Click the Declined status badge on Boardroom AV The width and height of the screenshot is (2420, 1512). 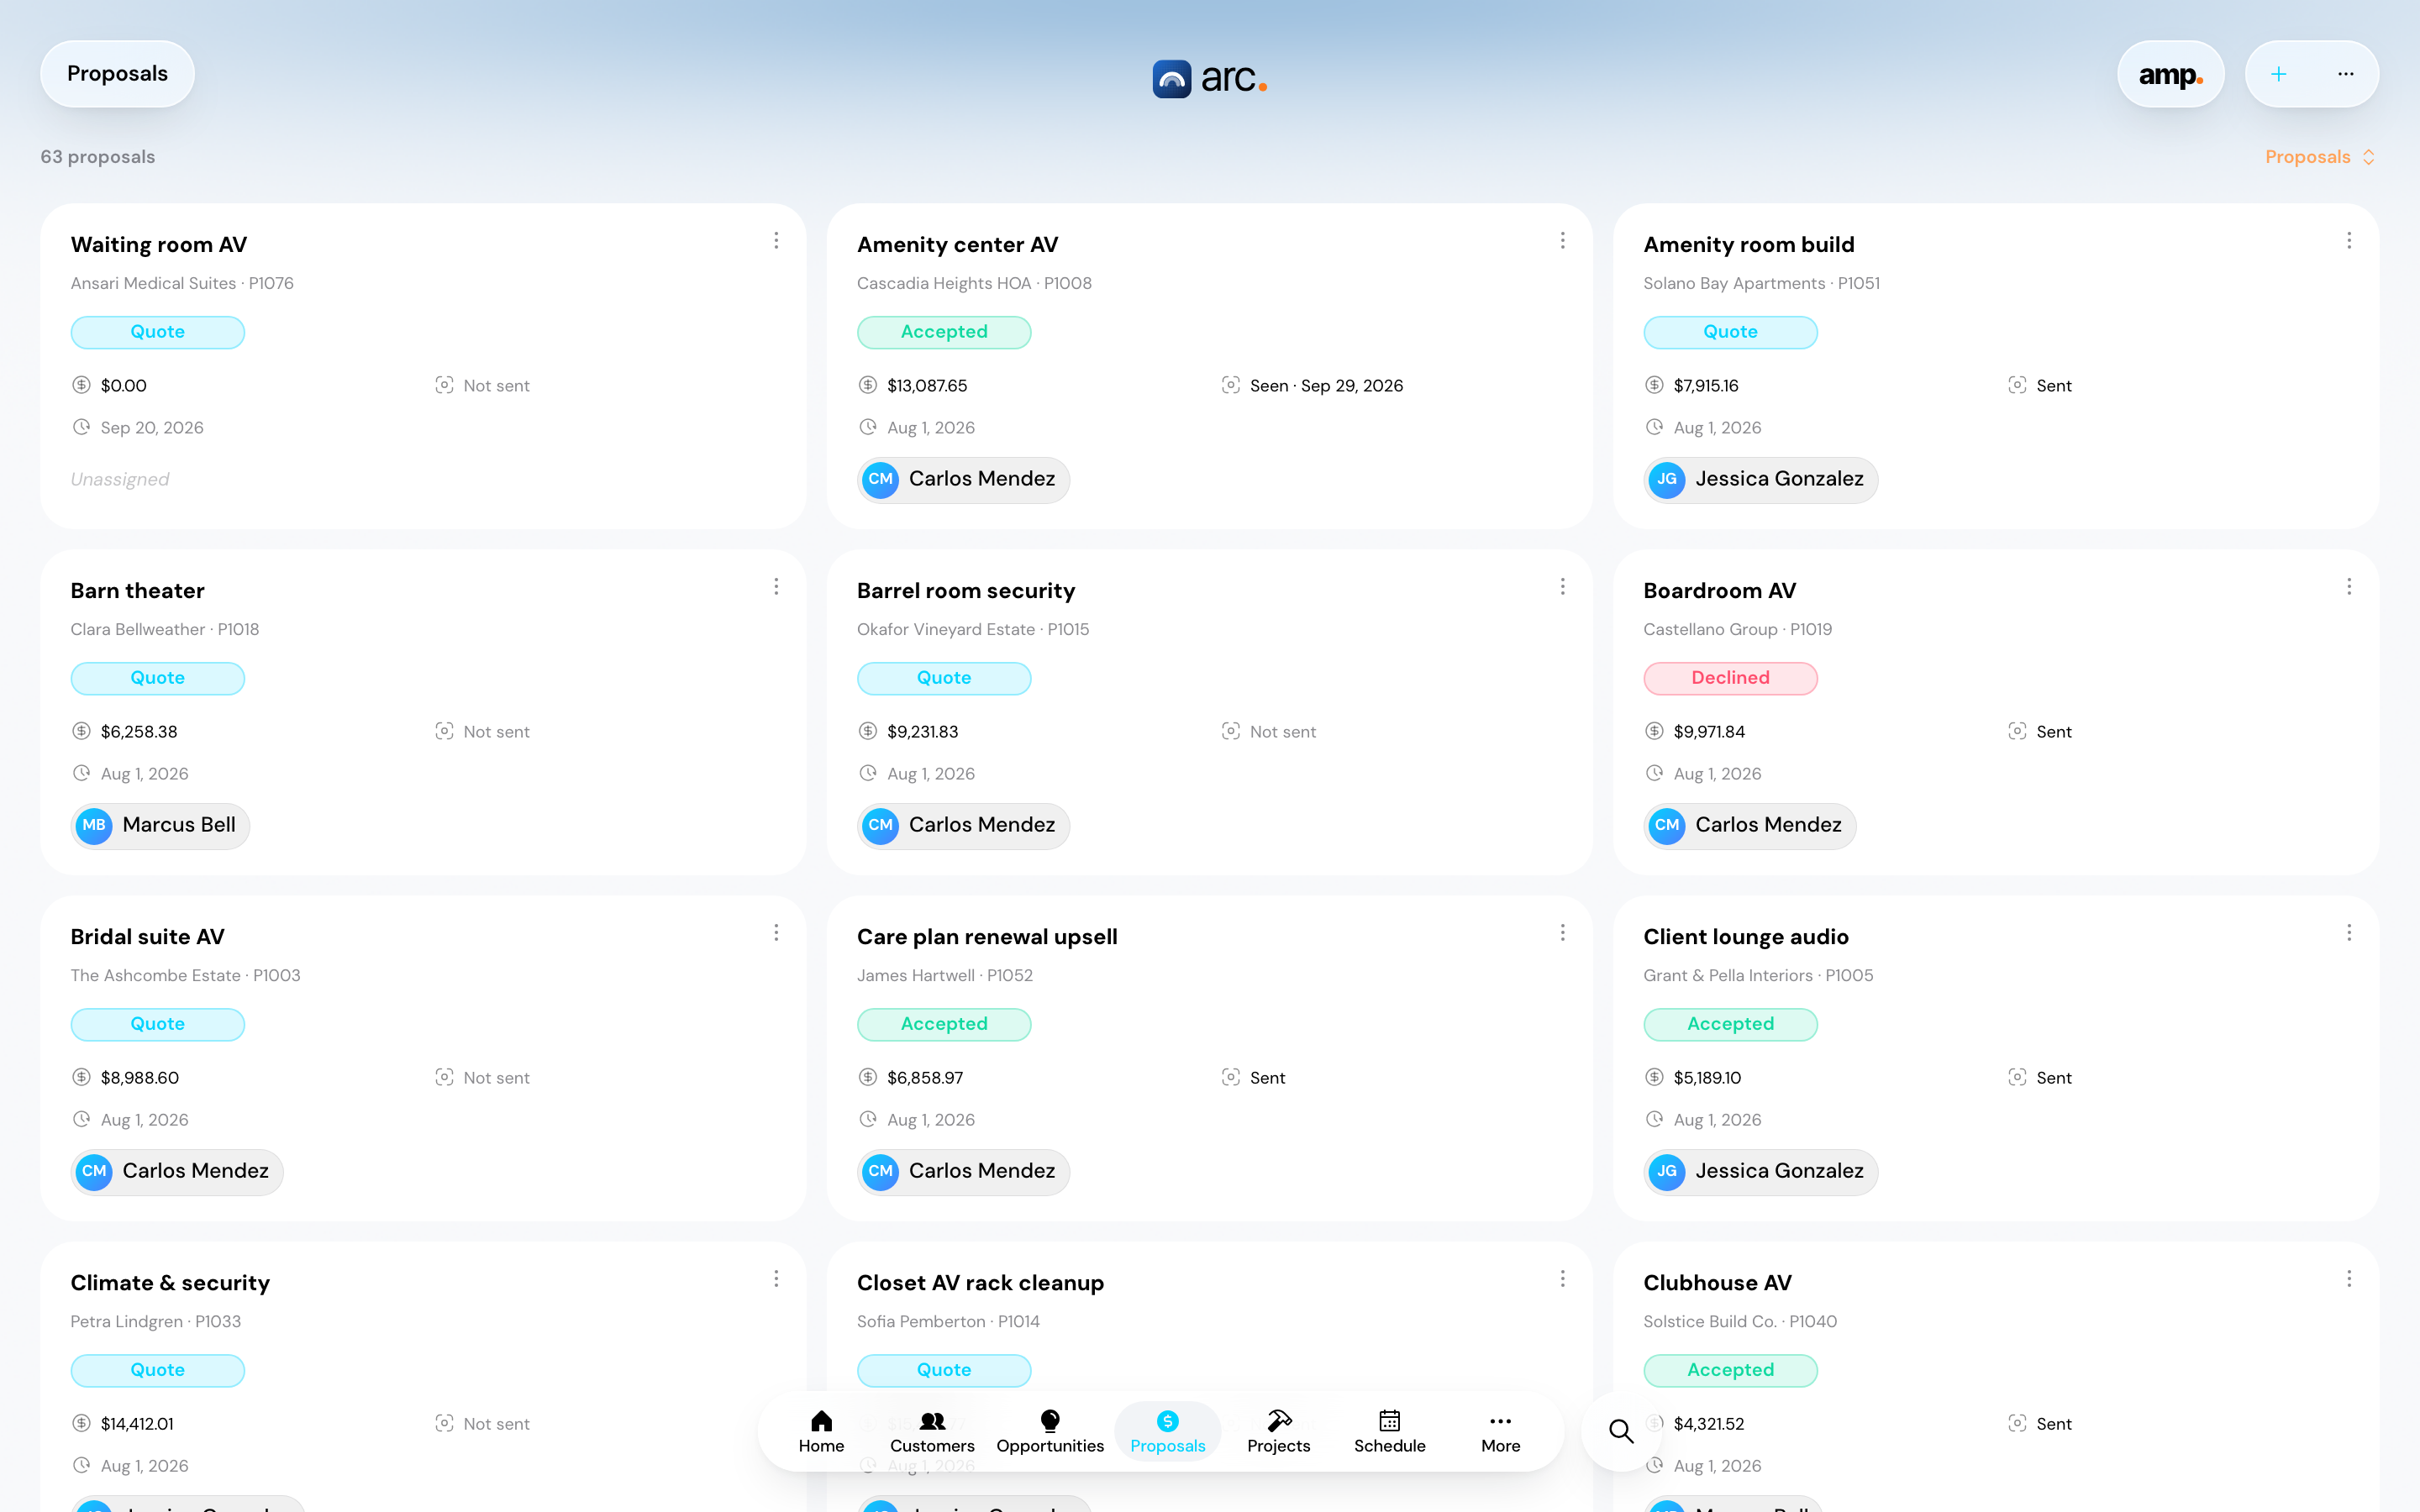(x=1730, y=678)
